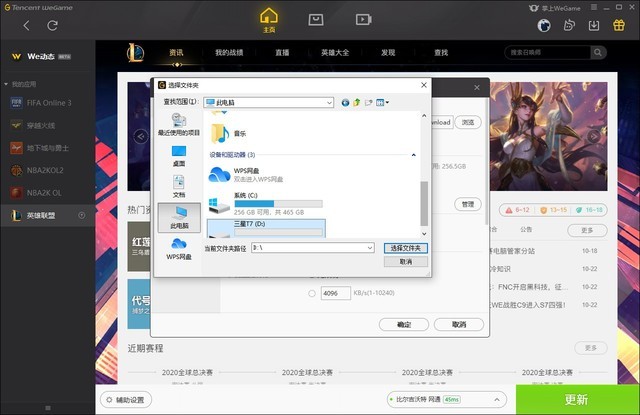Open the 直播 tab
This screenshot has width=640, height=415.
pos(282,53)
